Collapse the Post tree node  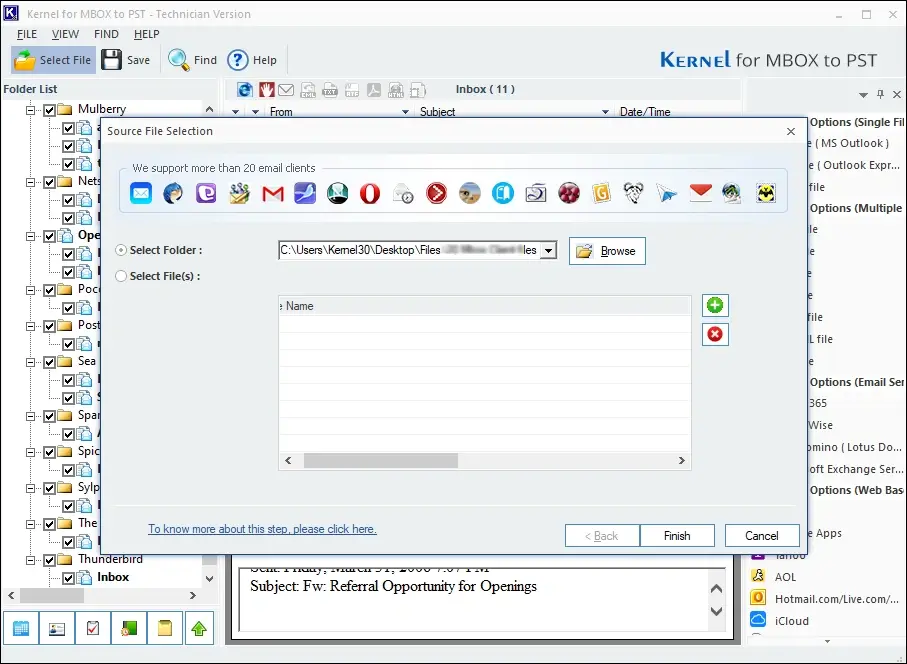pos(30,326)
